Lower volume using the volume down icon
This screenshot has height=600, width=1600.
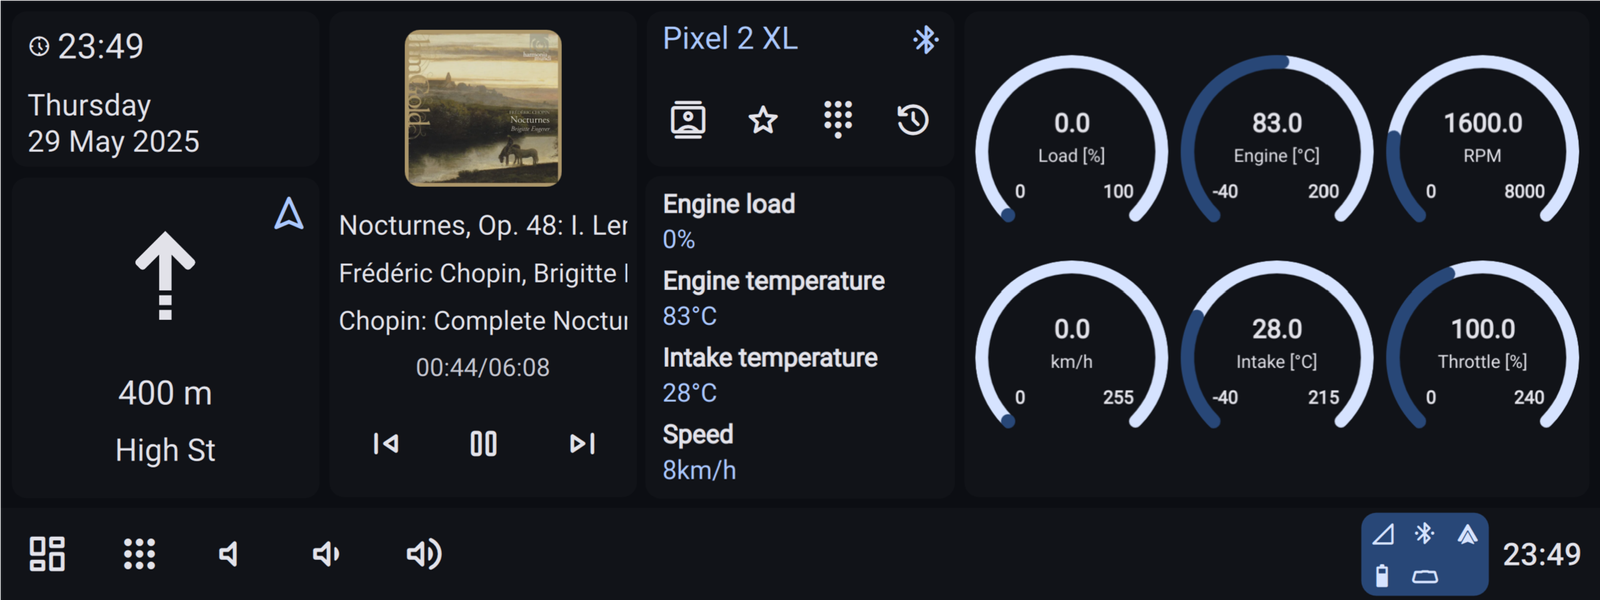326,554
